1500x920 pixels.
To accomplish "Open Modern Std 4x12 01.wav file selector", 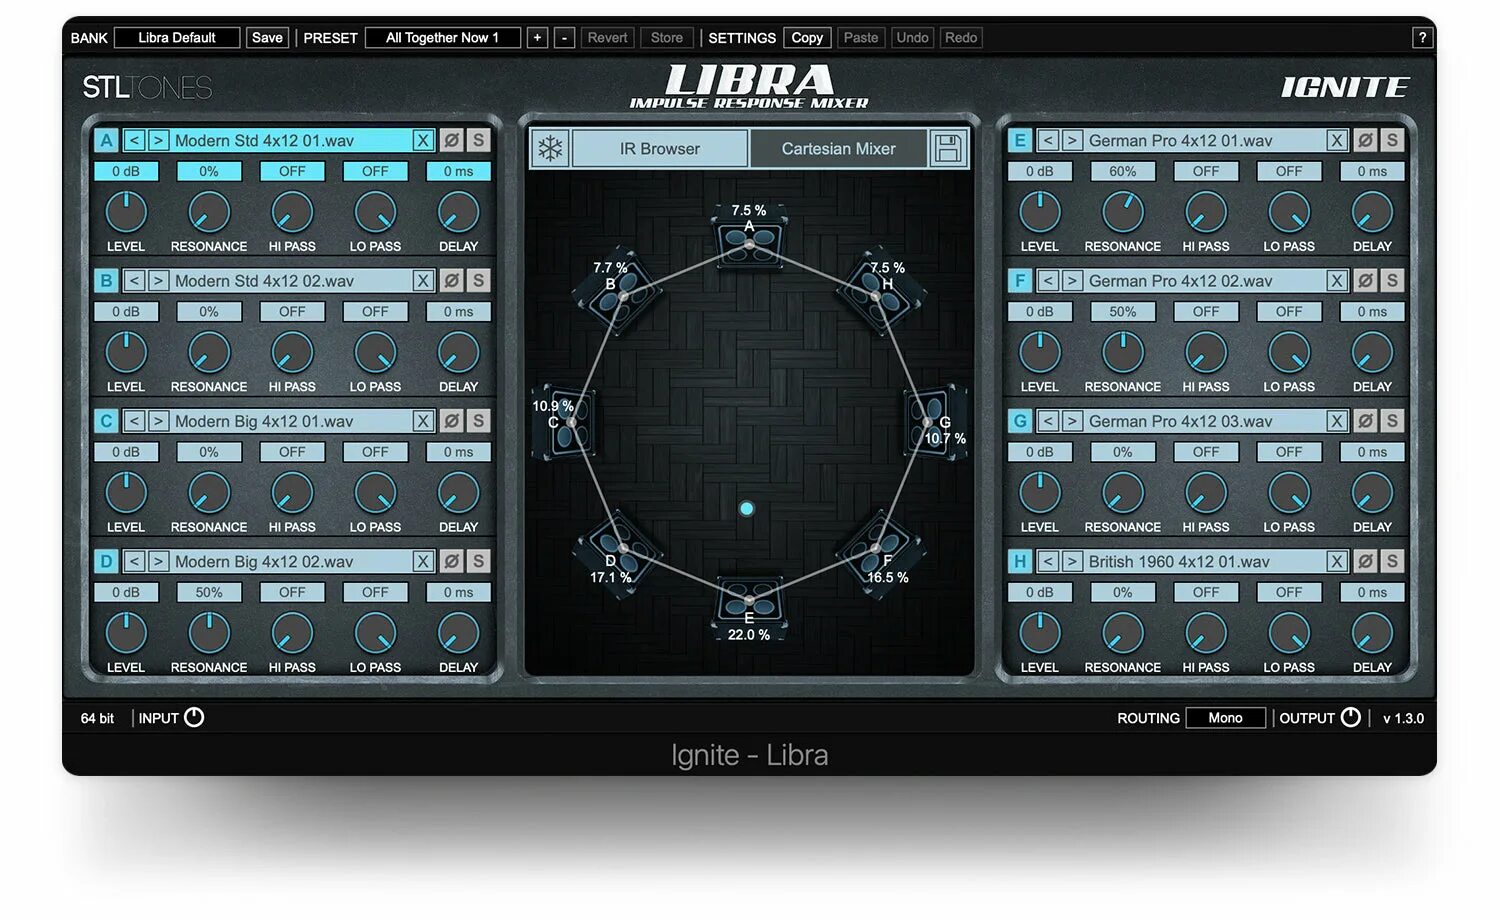I will 291,141.
